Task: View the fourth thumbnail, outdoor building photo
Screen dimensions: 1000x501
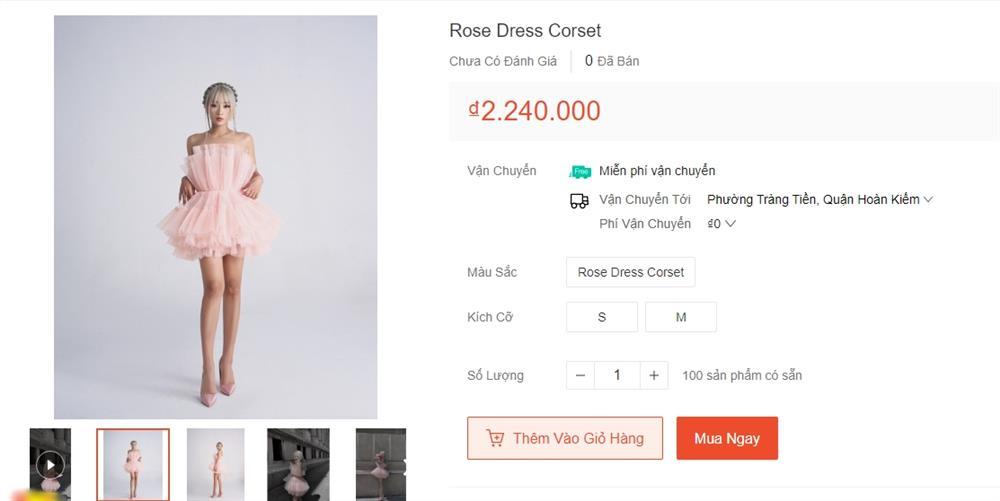Action: point(298,464)
